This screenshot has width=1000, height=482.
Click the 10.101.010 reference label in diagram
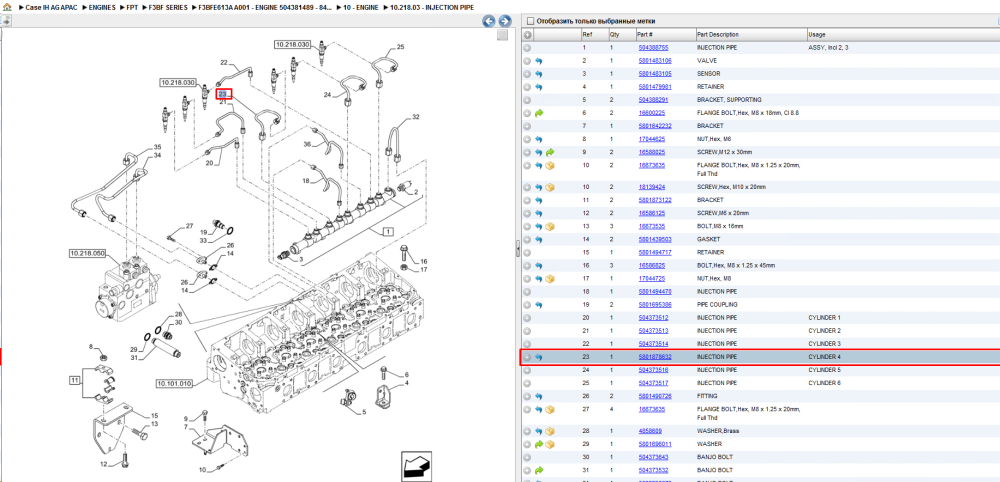[x=174, y=383]
